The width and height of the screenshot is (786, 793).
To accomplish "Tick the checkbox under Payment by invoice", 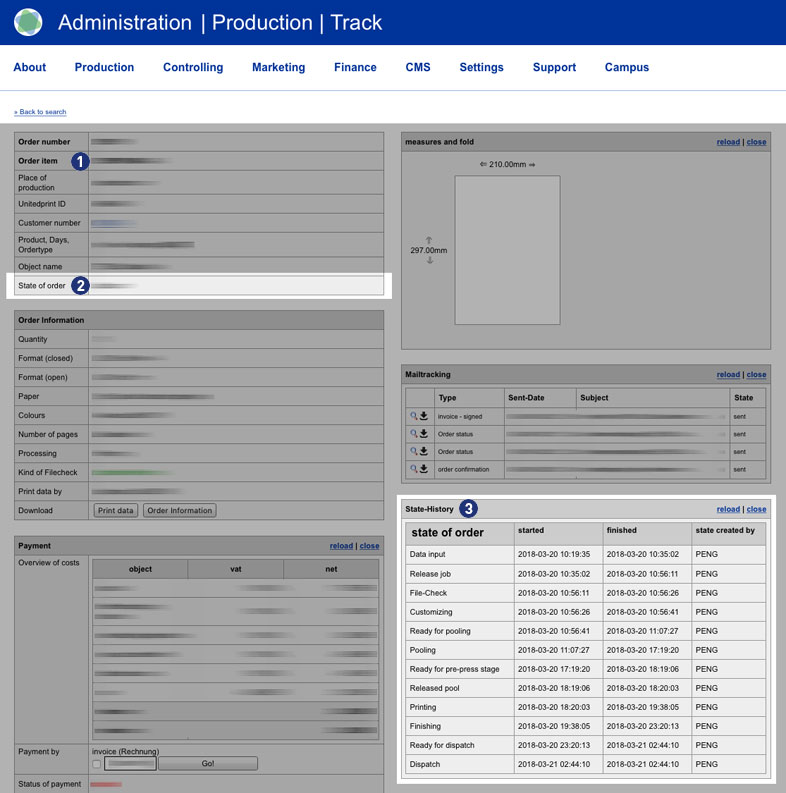I will (x=96, y=764).
